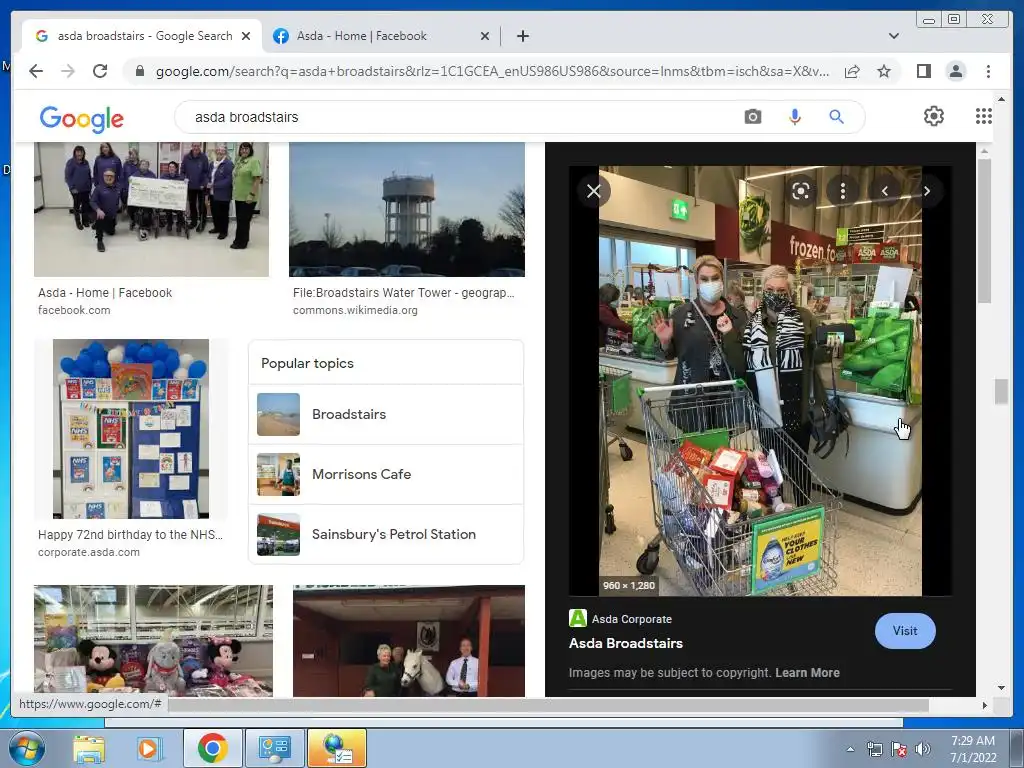Search inside image with Lens icon
The width and height of the screenshot is (1024, 768).
point(801,191)
